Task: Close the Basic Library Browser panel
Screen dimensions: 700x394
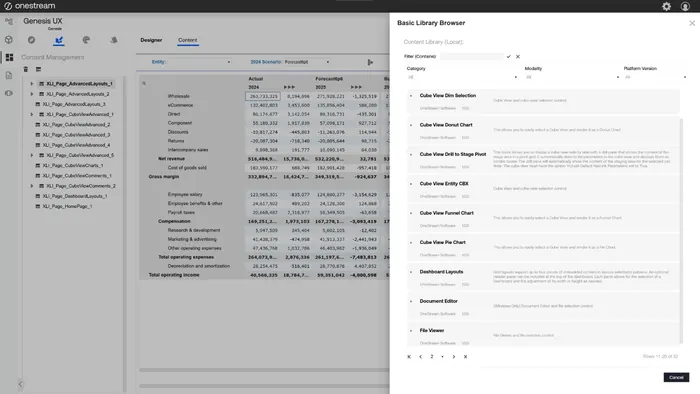Action: (x=692, y=23)
